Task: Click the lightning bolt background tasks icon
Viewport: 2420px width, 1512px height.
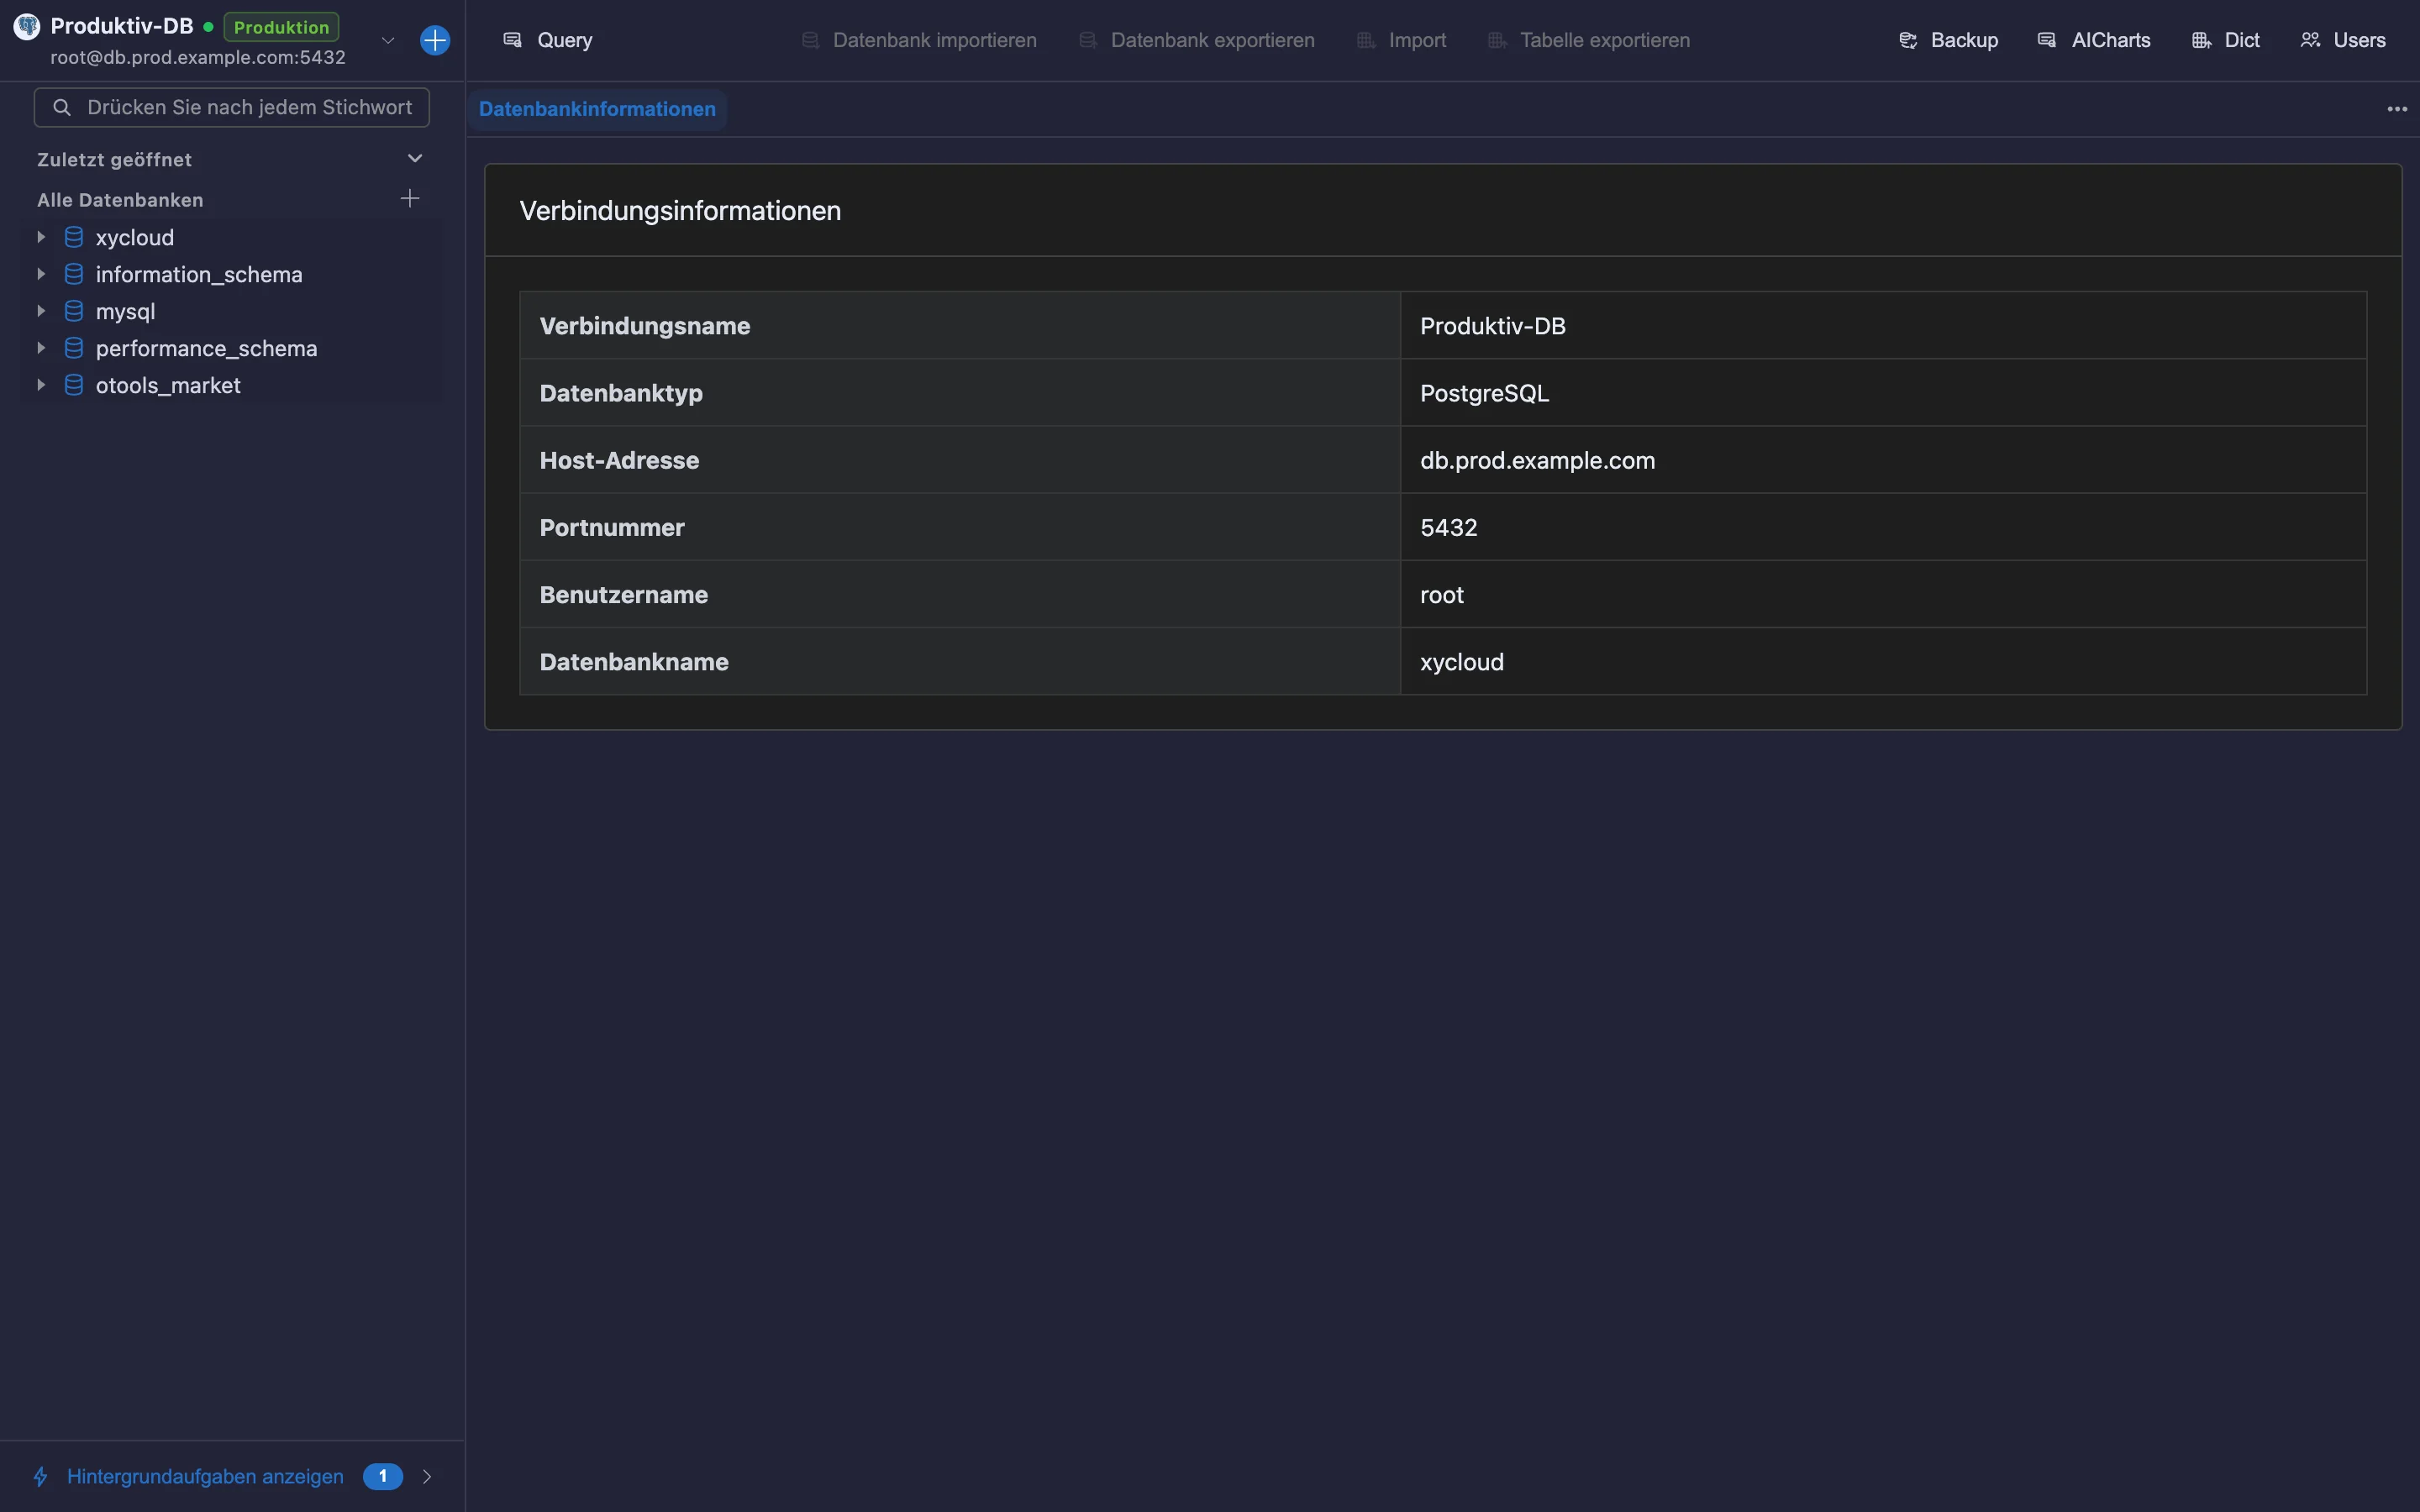Action: coord(41,1476)
